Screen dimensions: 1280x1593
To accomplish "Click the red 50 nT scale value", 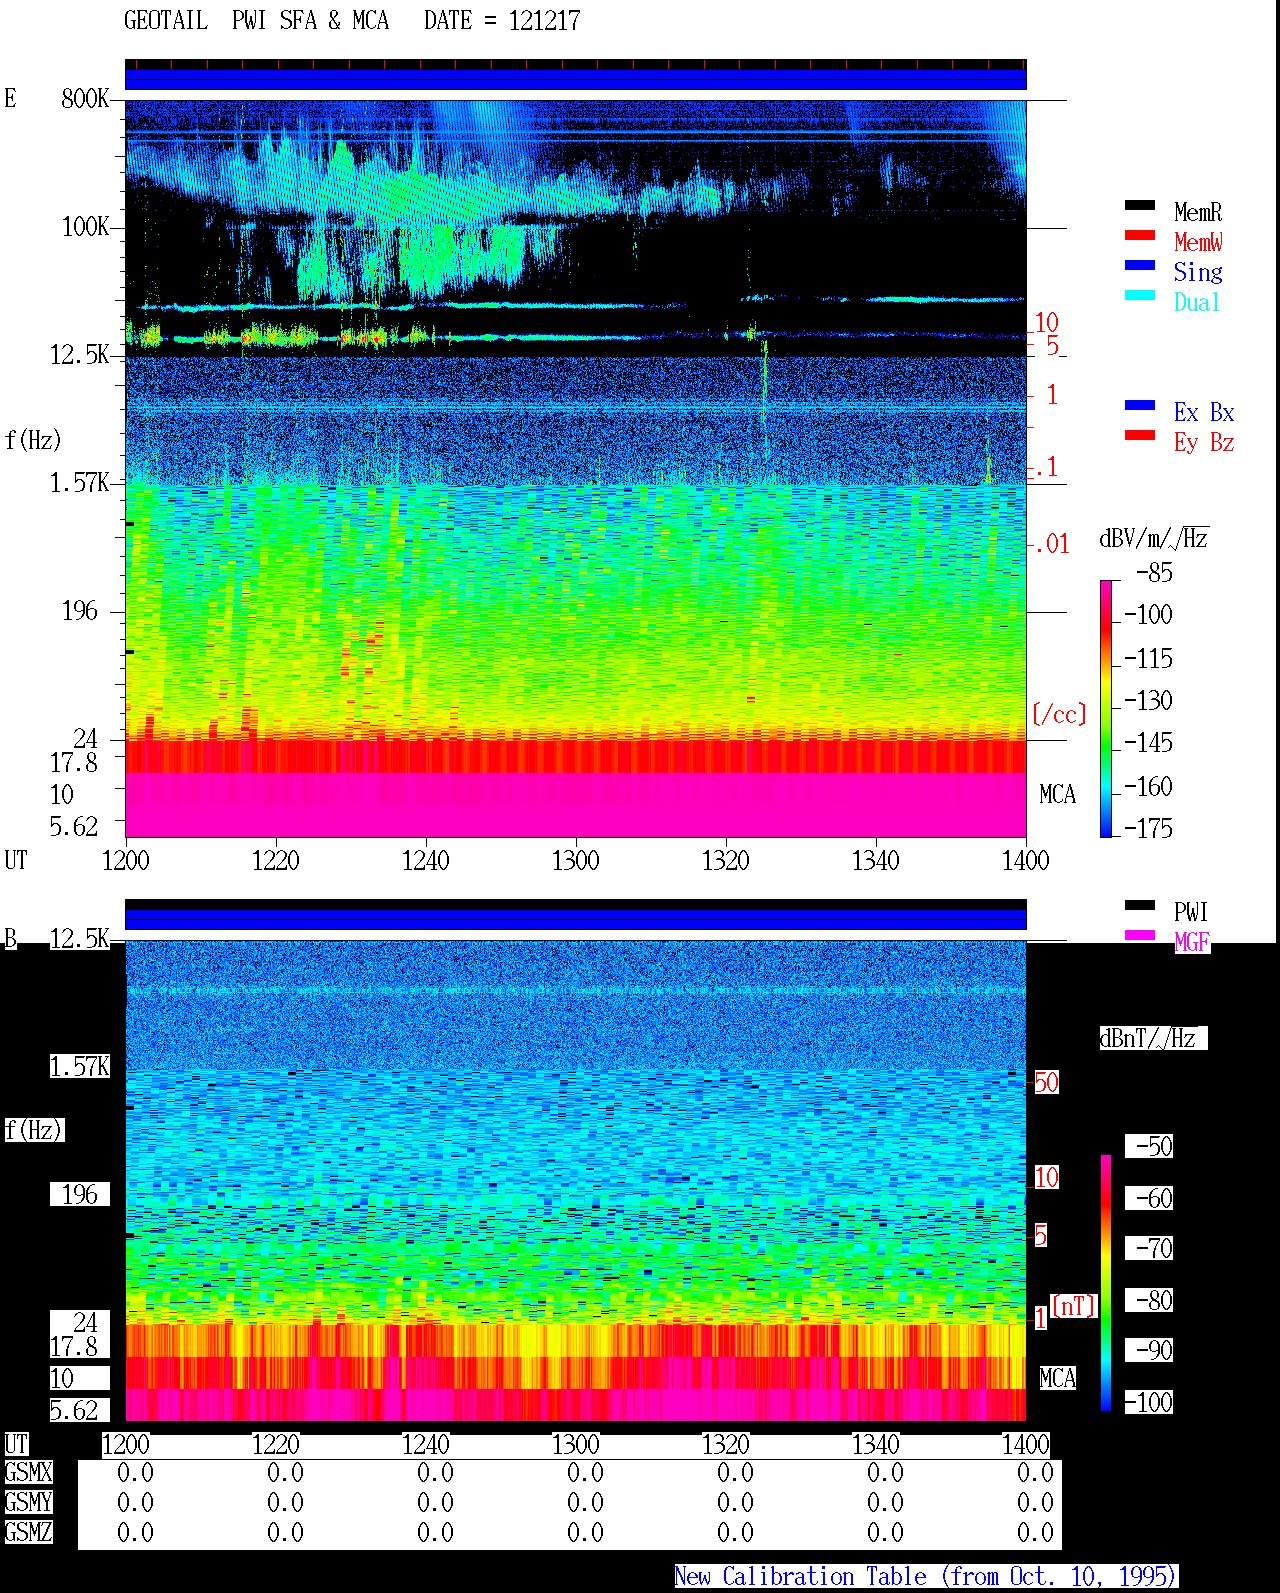I will pyautogui.click(x=1046, y=1082).
